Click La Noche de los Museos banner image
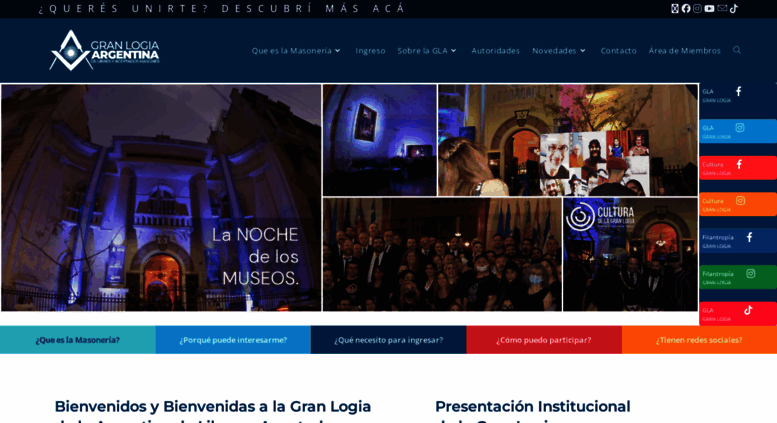The height and width of the screenshot is (423, 777). pos(161,198)
